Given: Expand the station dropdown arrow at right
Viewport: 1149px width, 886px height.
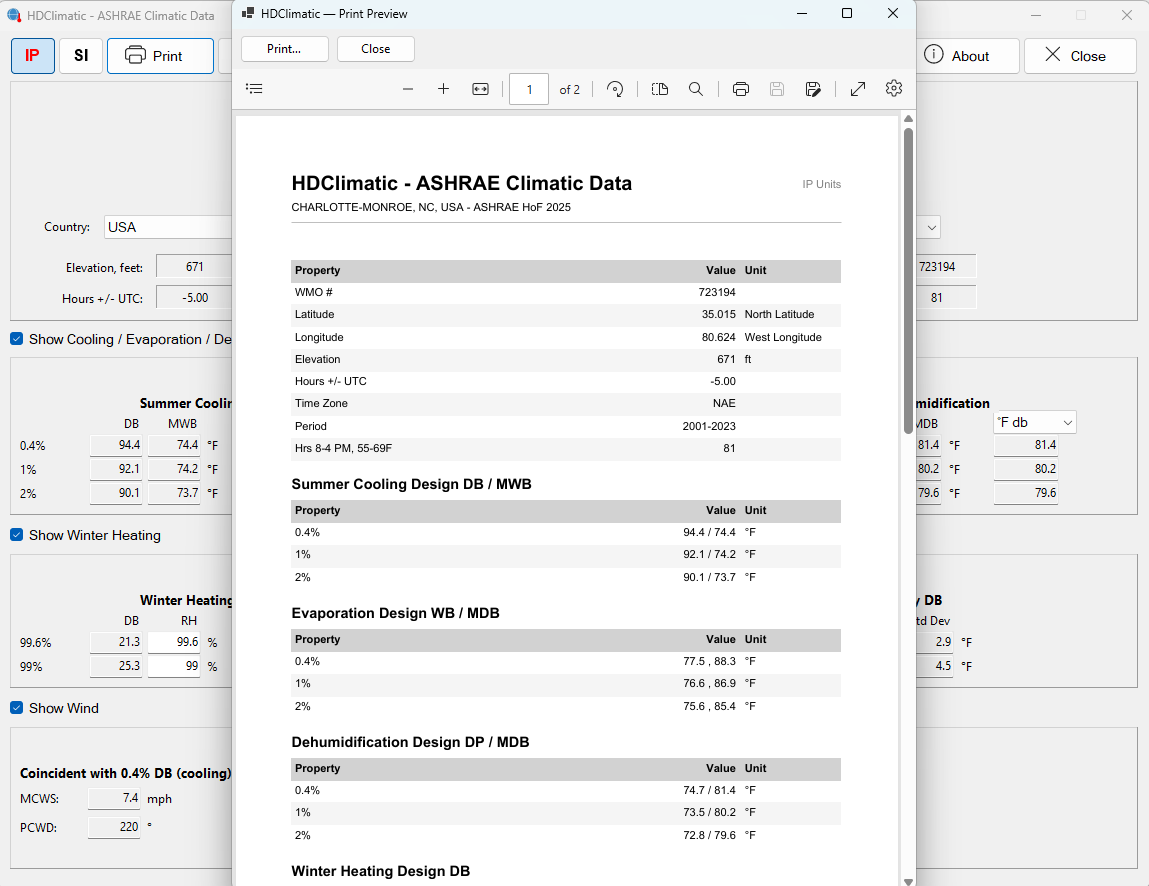Looking at the screenshot, I should pyautogui.click(x=931, y=227).
